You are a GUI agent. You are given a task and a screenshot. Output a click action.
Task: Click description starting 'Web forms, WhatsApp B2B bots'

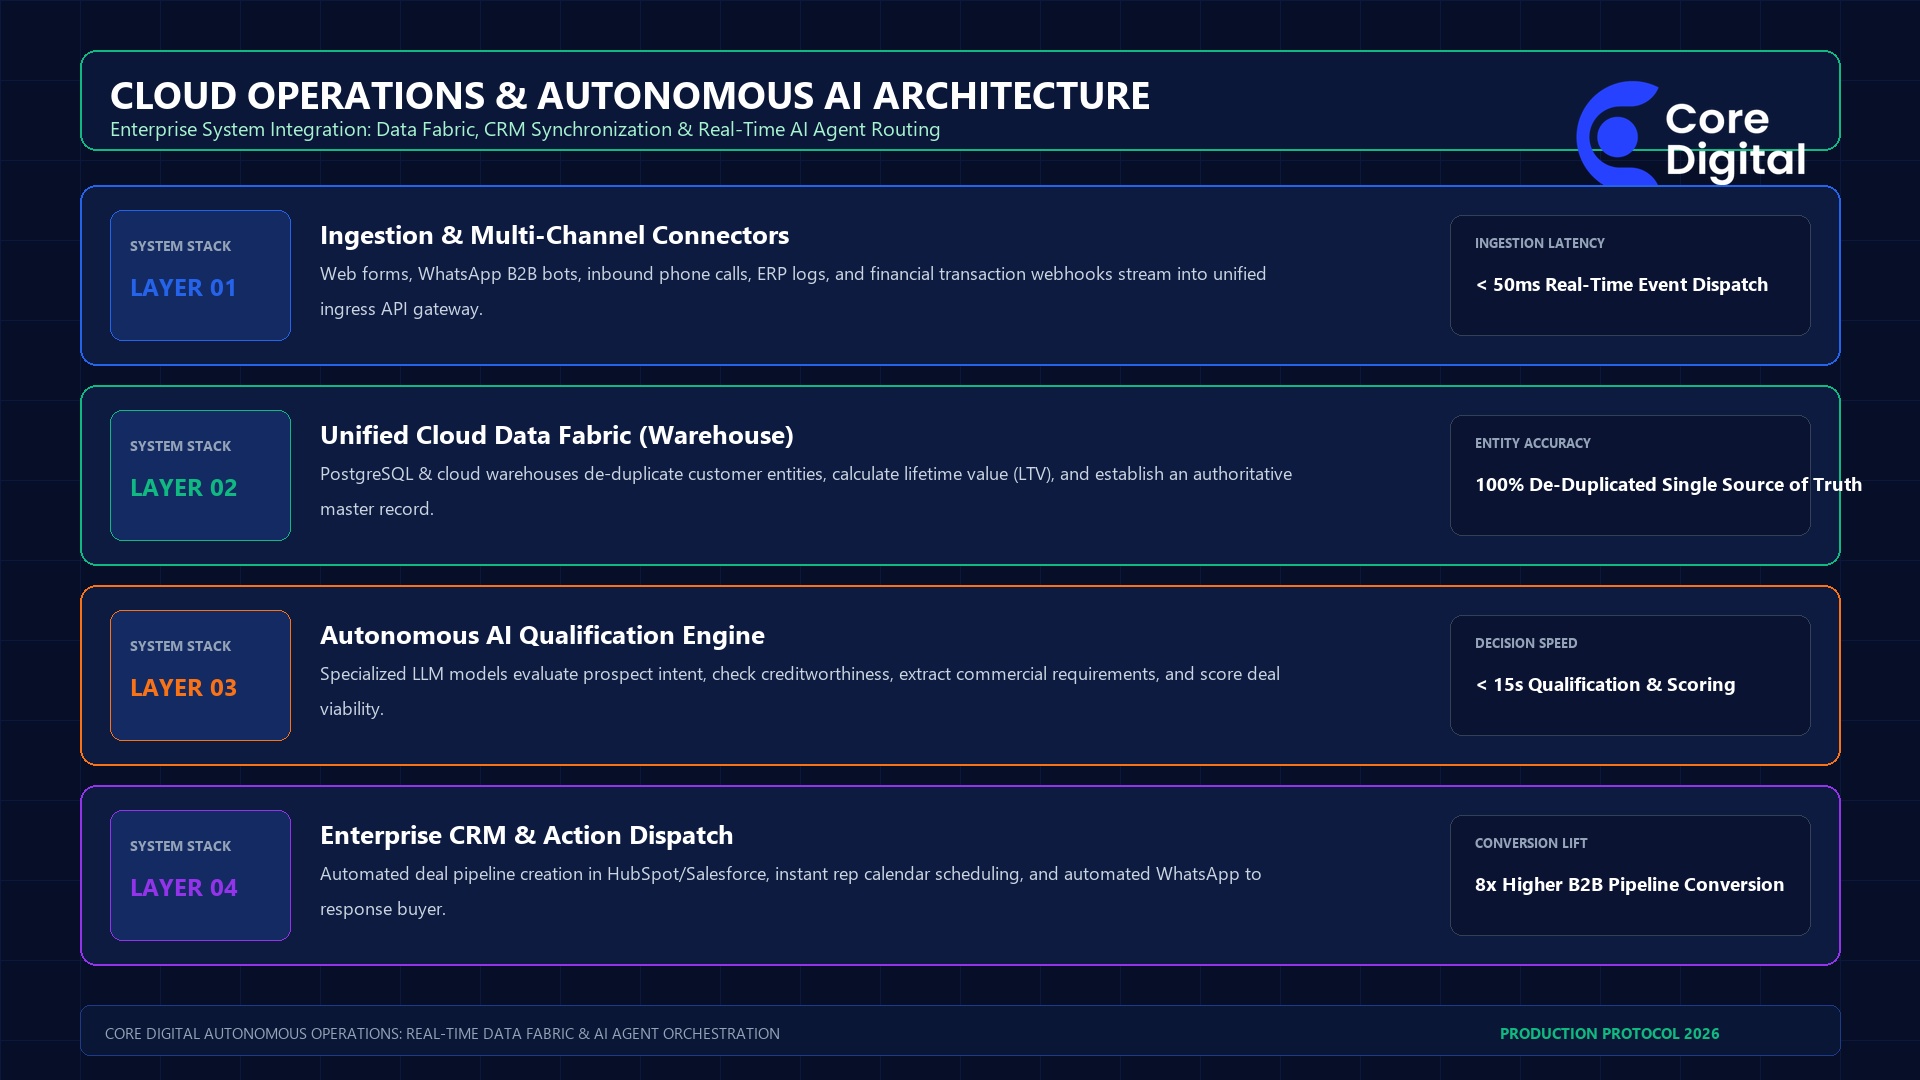793,291
